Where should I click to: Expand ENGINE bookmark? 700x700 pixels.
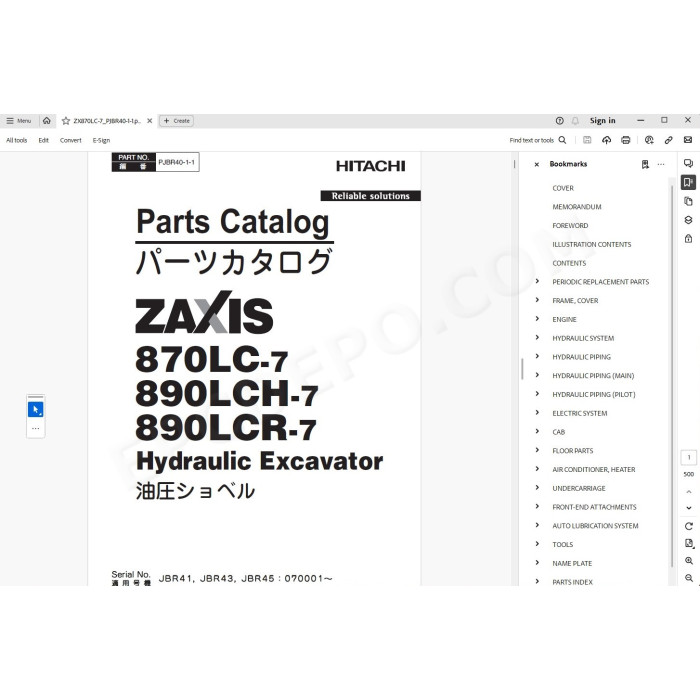[537, 319]
